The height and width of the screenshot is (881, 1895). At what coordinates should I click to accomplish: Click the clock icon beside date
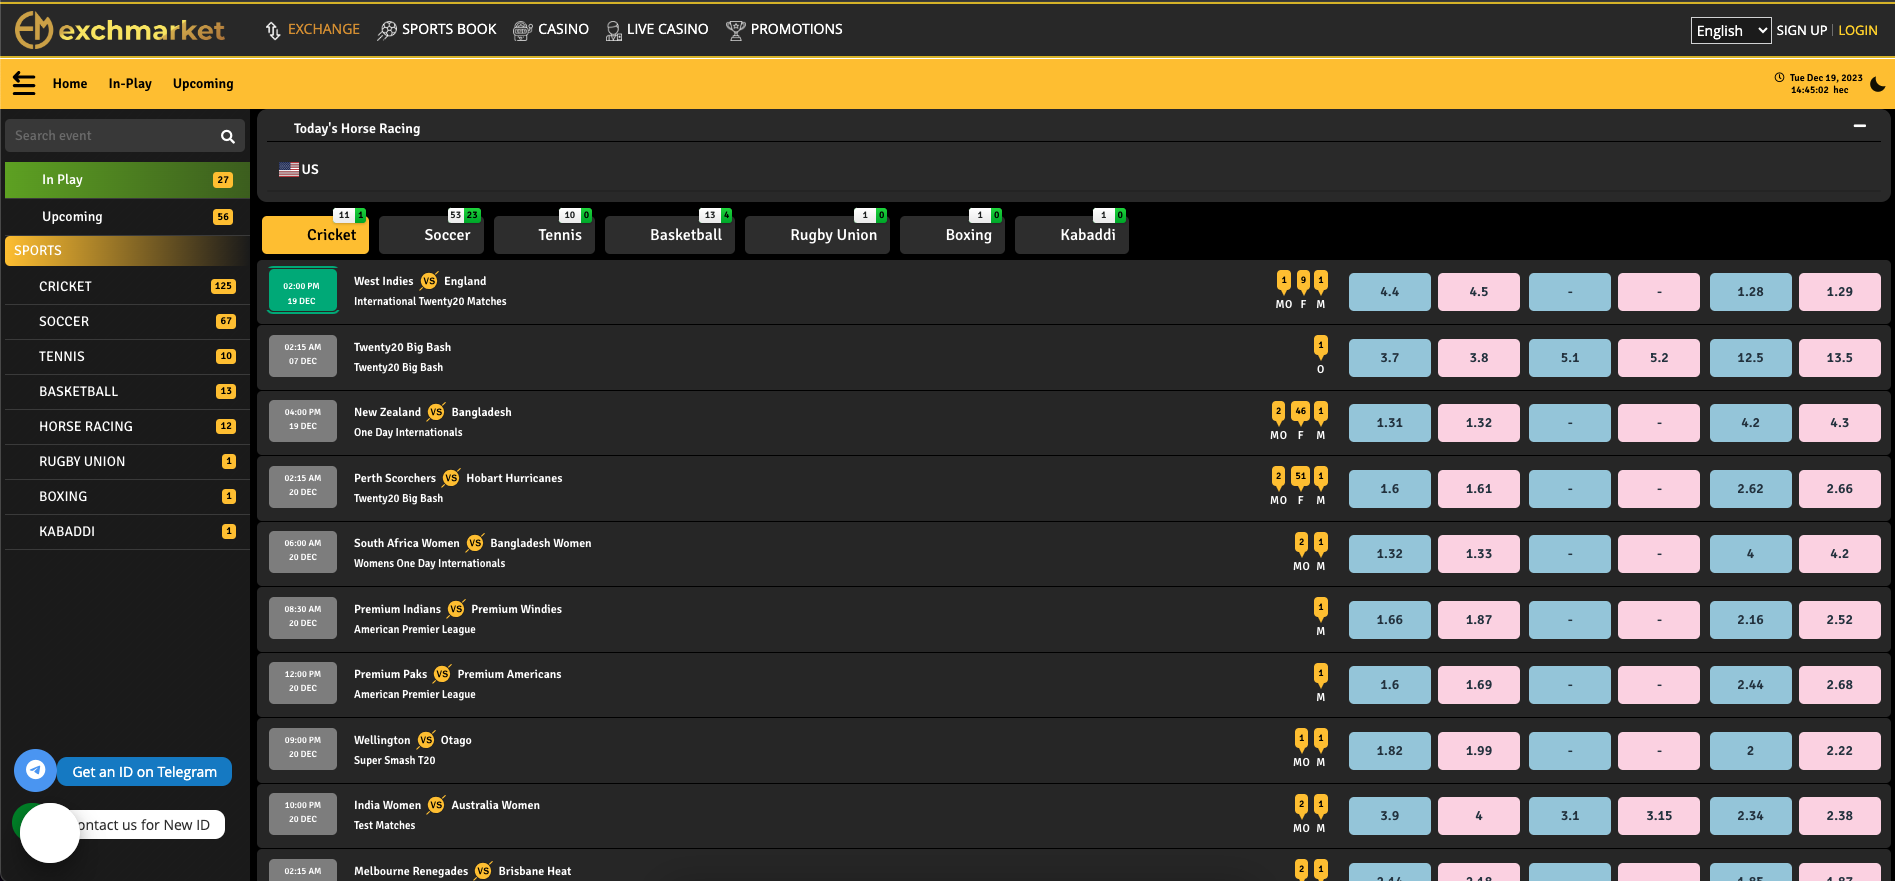[1779, 77]
